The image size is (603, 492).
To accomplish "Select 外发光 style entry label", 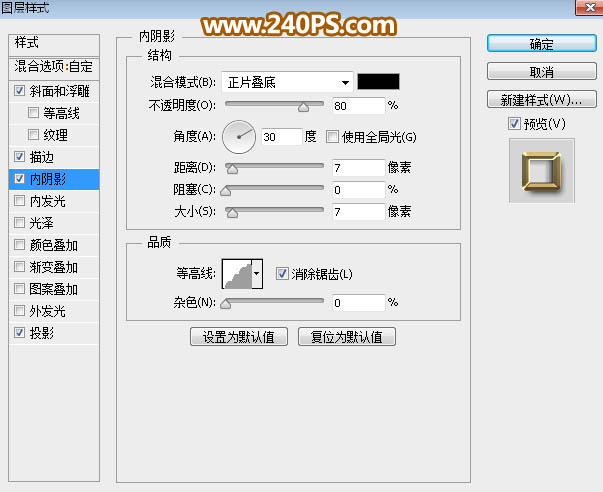I will (x=48, y=311).
